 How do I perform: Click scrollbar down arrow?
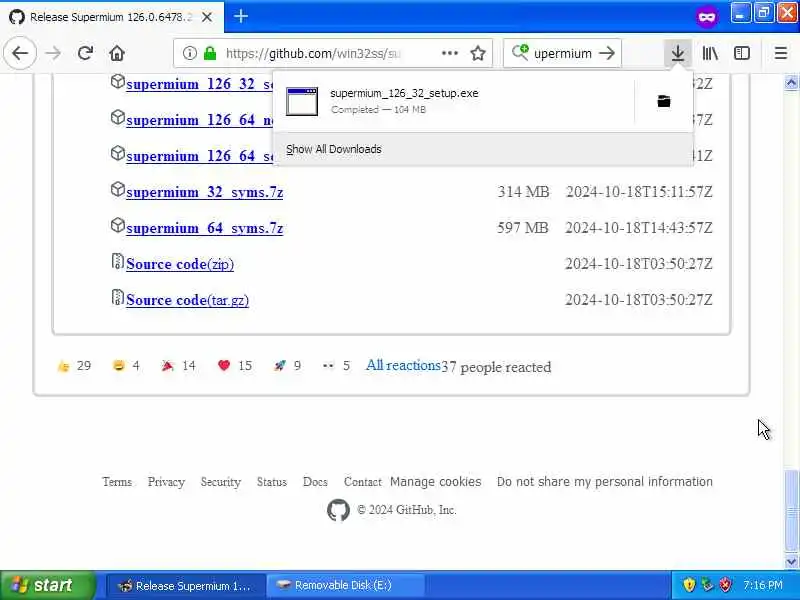pyautogui.click(x=791, y=561)
